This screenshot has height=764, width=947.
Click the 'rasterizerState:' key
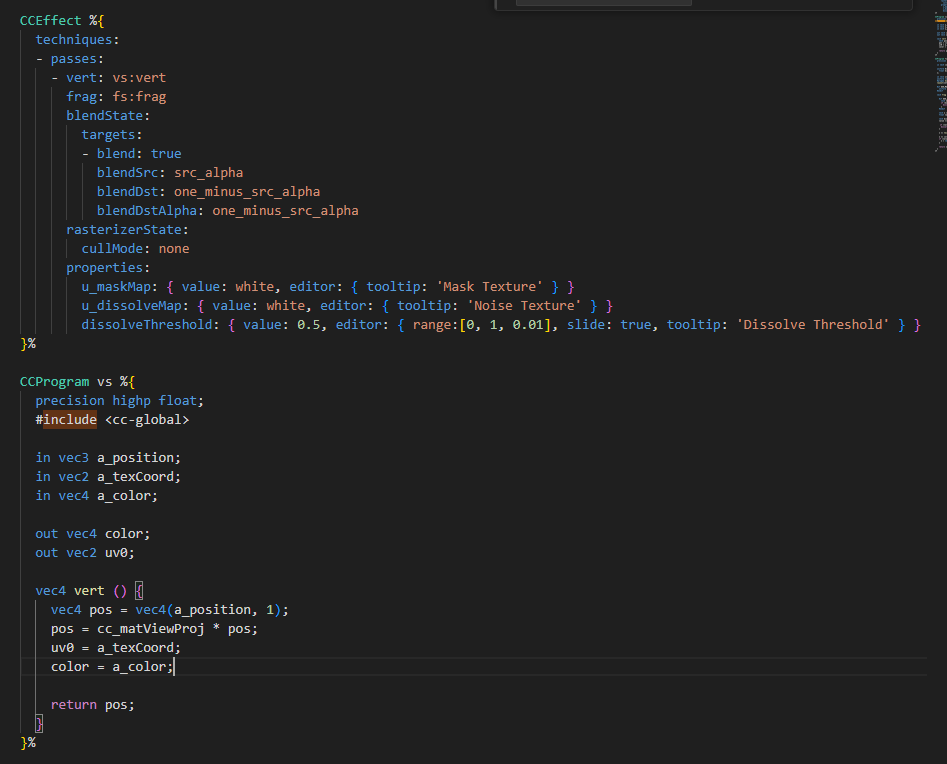(127, 230)
